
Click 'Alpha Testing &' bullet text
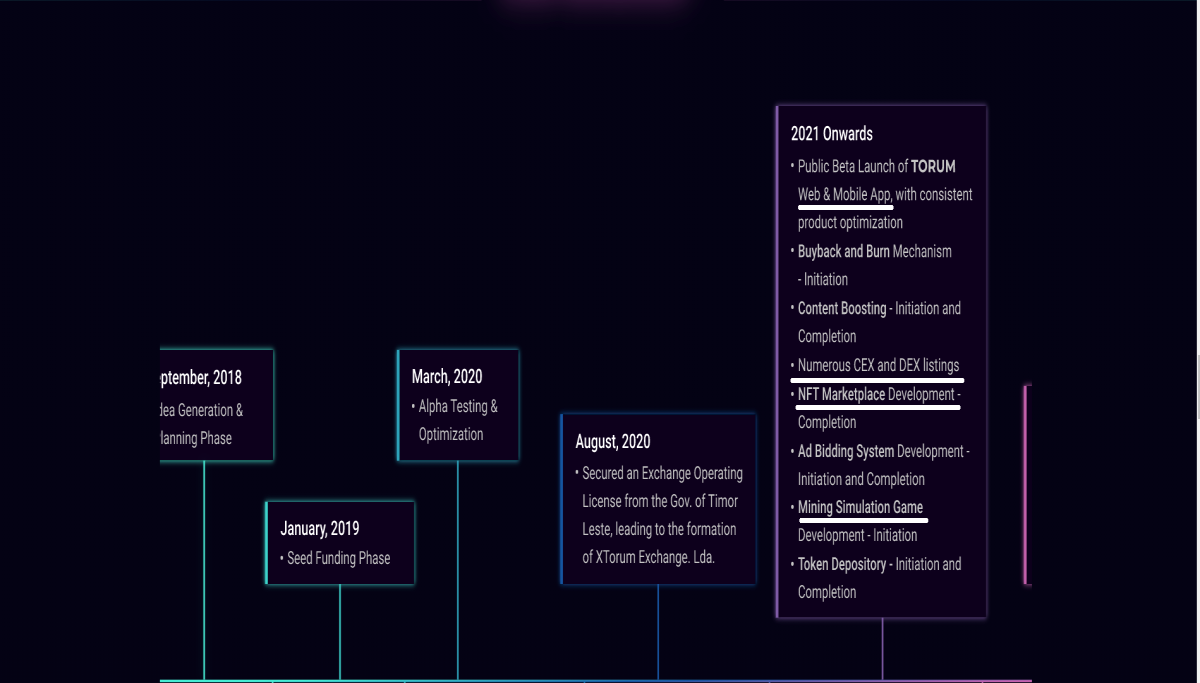point(458,406)
